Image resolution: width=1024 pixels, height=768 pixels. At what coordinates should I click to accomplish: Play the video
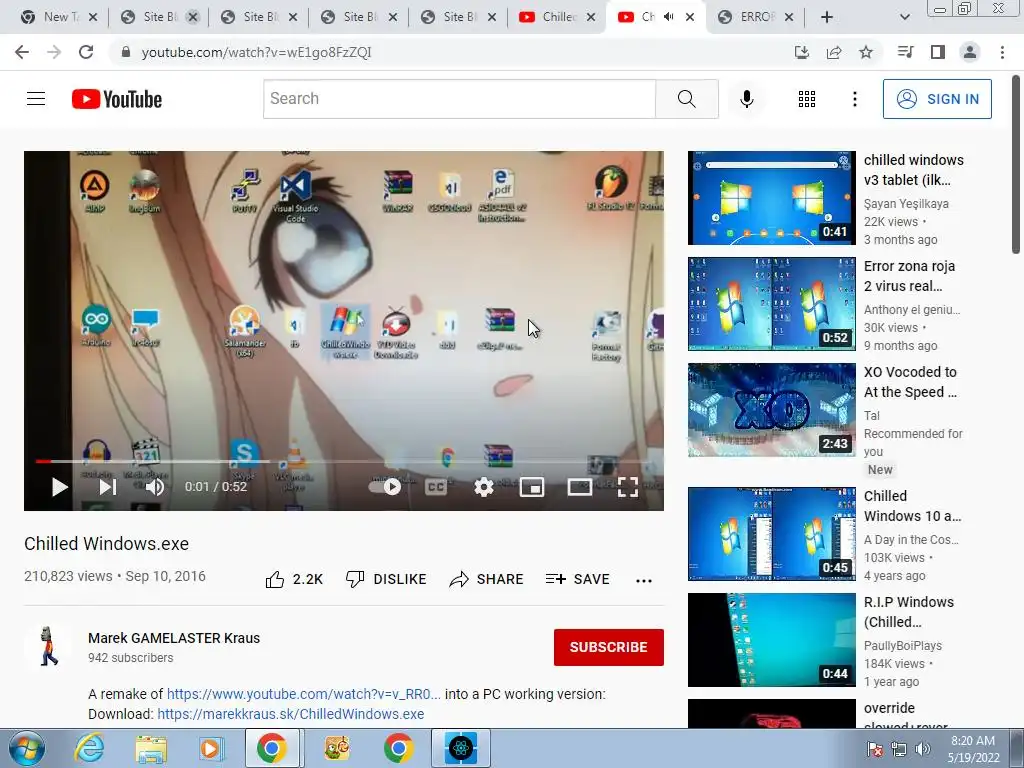[x=59, y=487]
